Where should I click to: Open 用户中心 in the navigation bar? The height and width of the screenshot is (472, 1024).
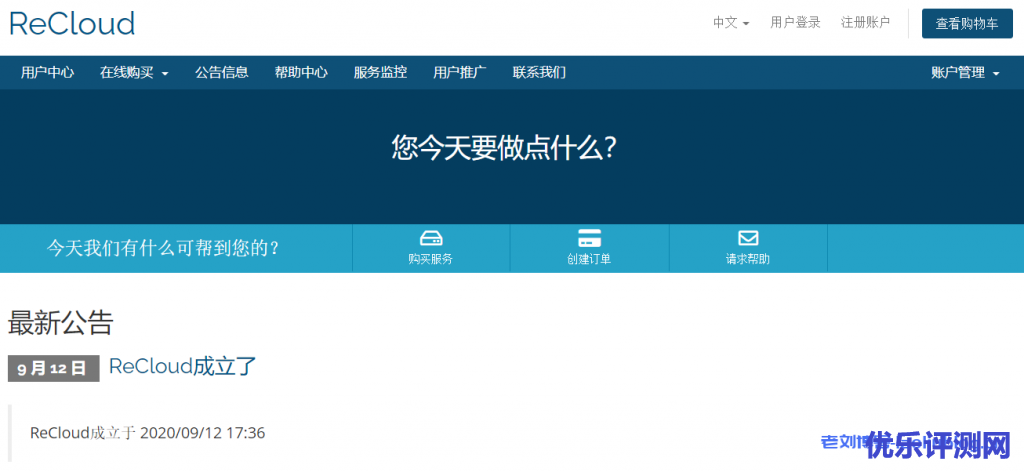pyautogui.click(x=47, y=72)
